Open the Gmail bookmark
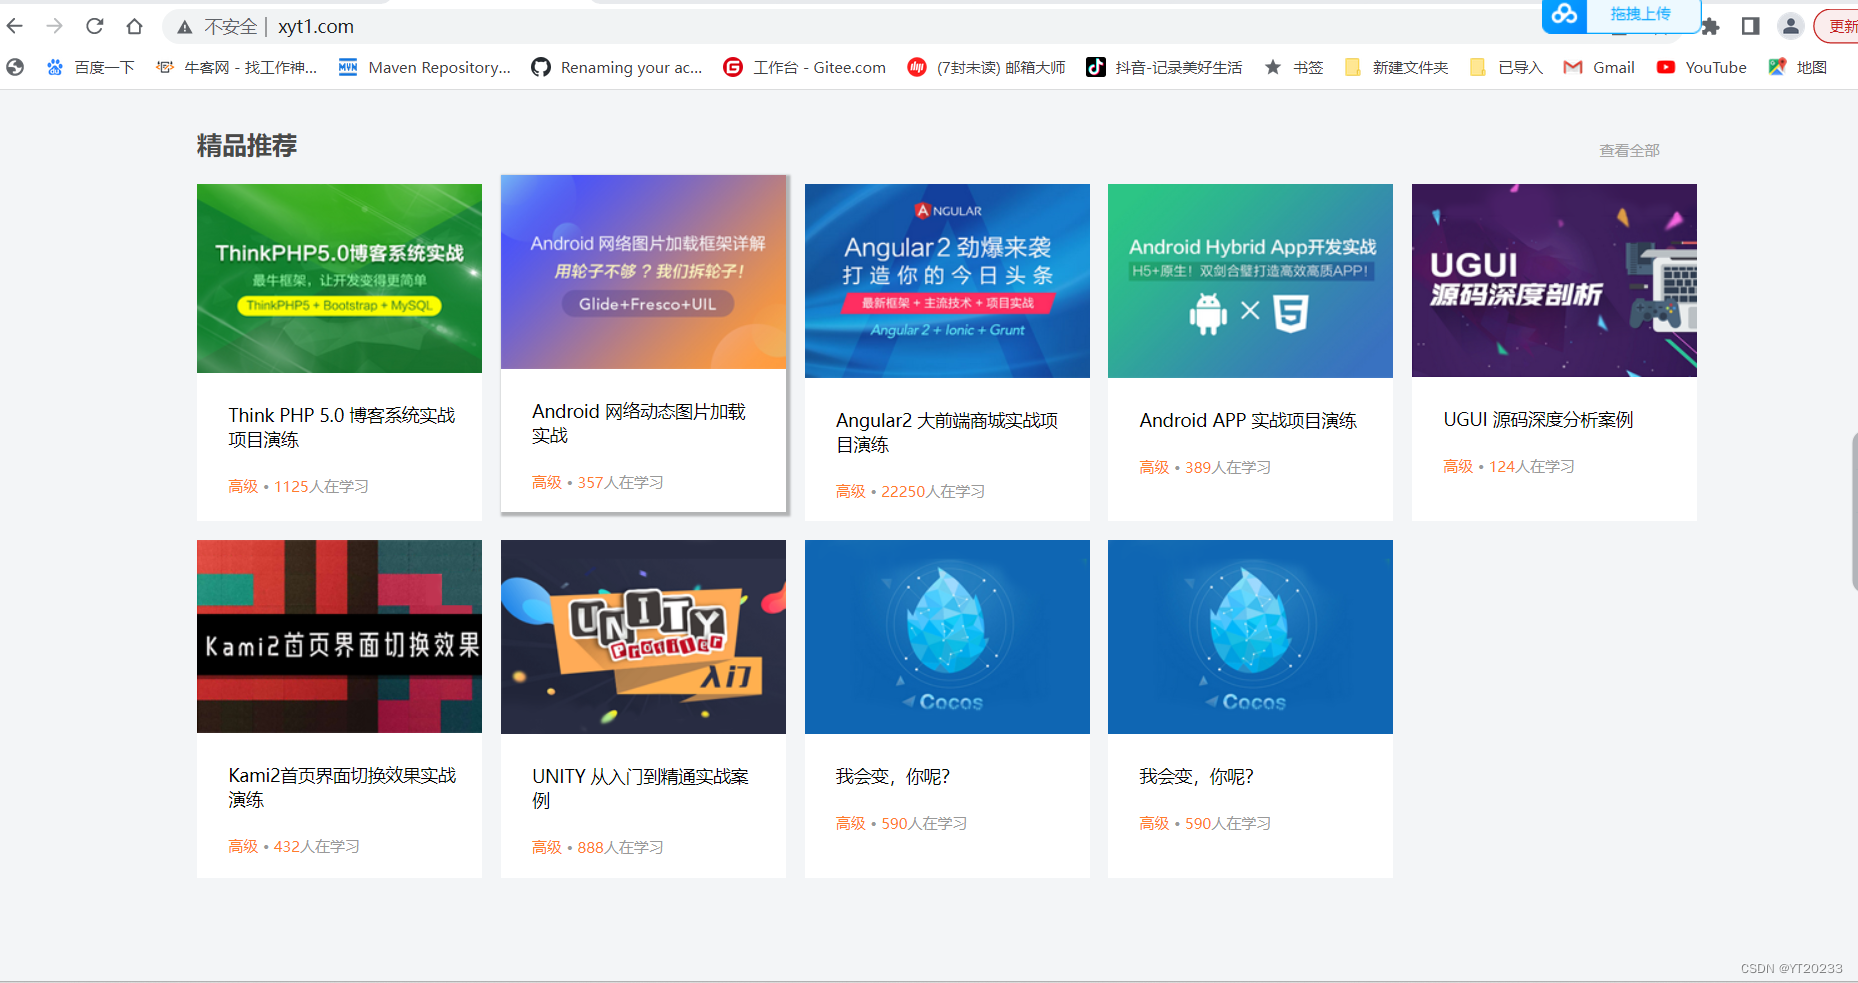This screenshot has width=1858, height=983. tap(1599, 67)
